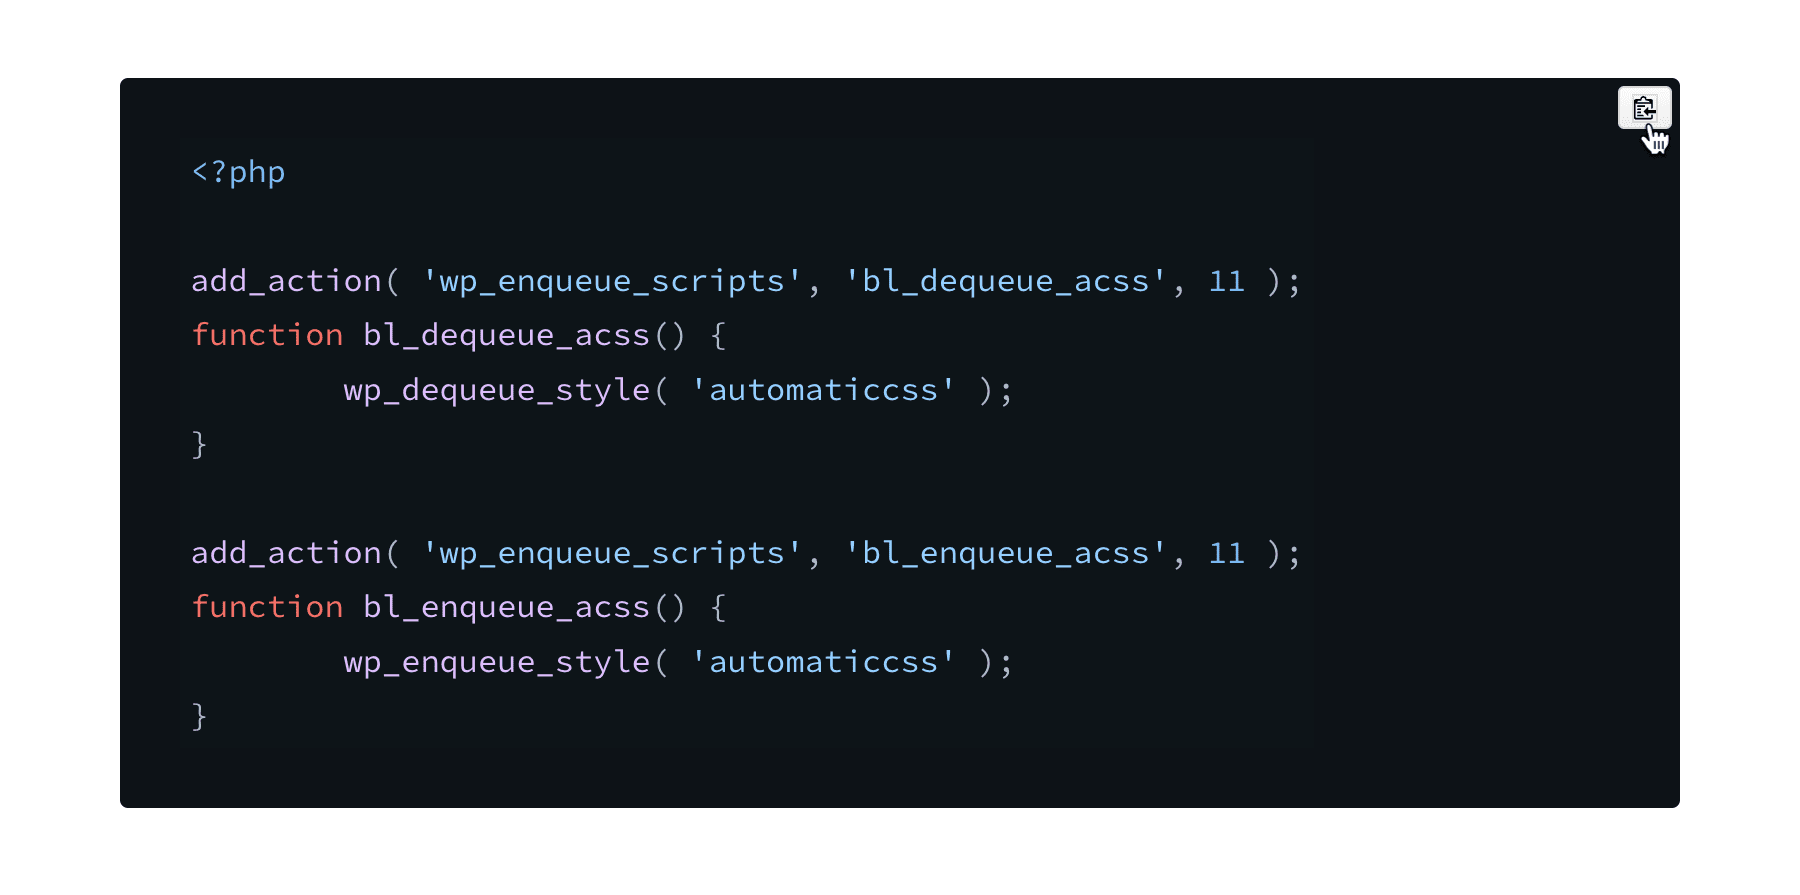Click the wp_enqueue_style call
The height and width of the screenshot is (895, 1800).
coord(497,662)
